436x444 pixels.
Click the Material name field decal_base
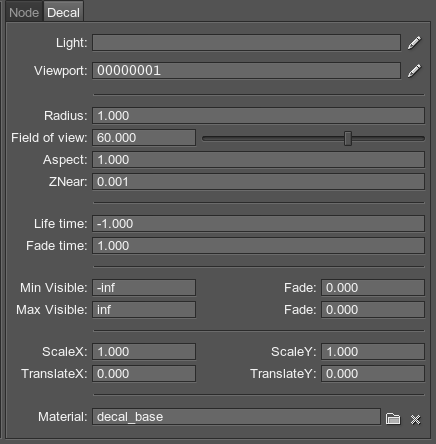(x=236, y=417)
